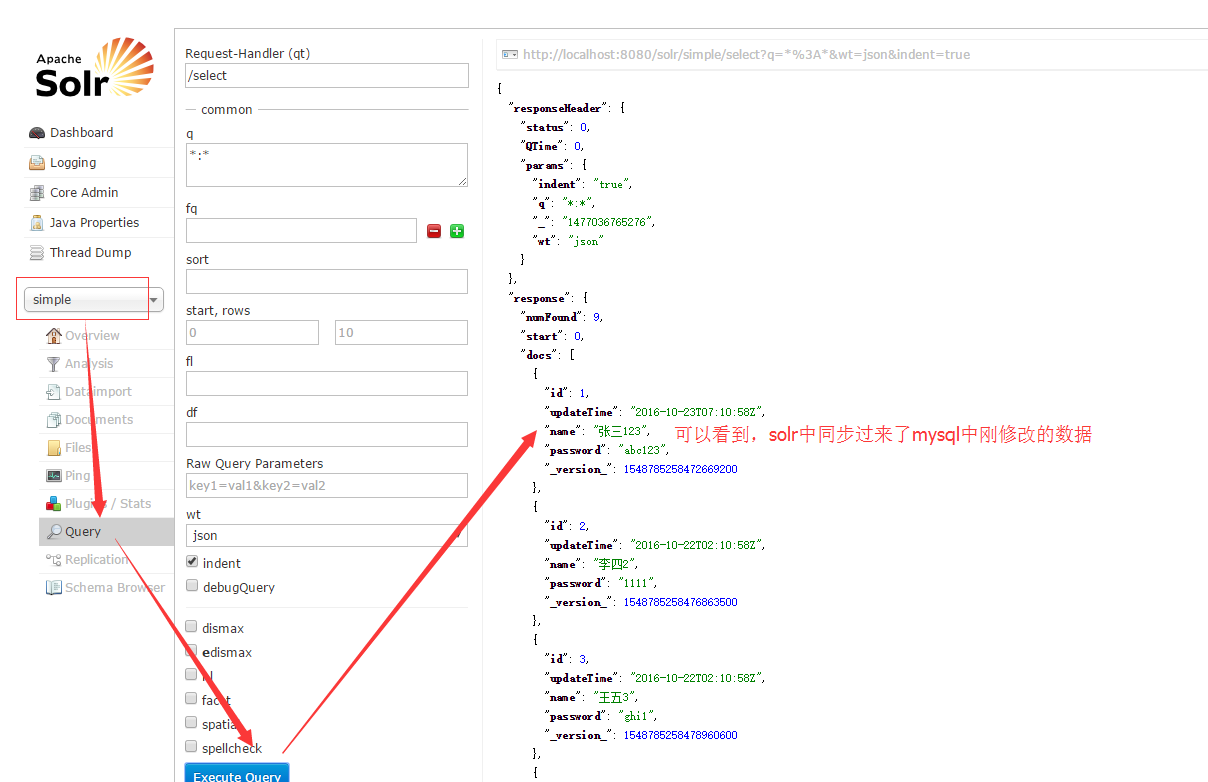Viewport: 1208px width, 782px height.
Task: Click the updateTime 2016-10-23T07:10:58Z value
Action: (x=697, y=412)
